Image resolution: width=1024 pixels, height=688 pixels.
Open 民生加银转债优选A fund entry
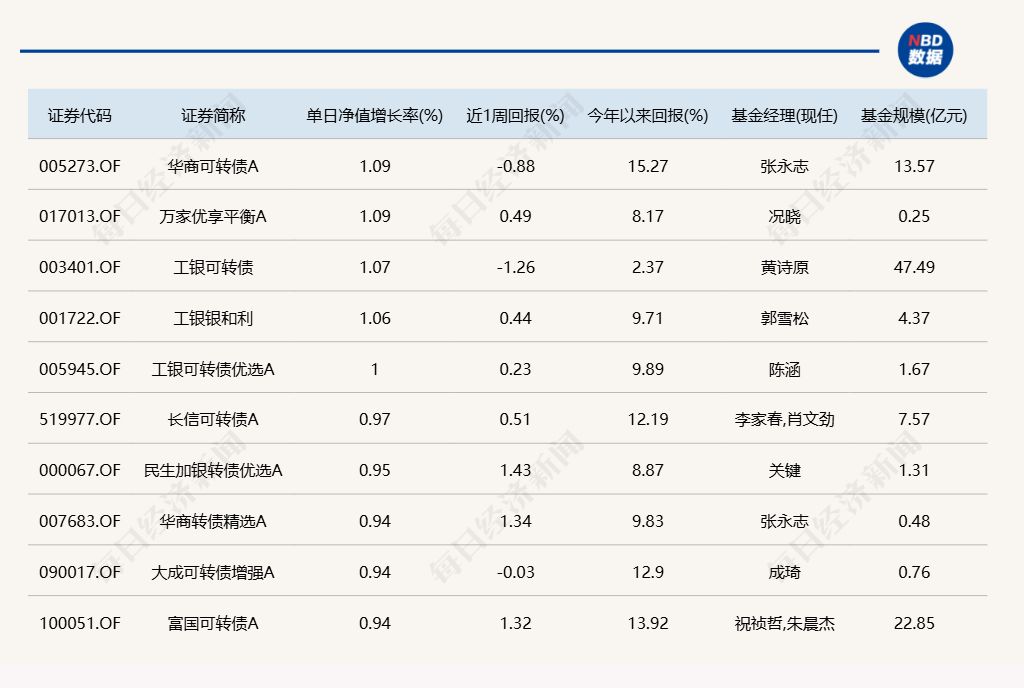click(x=213, y=470)
